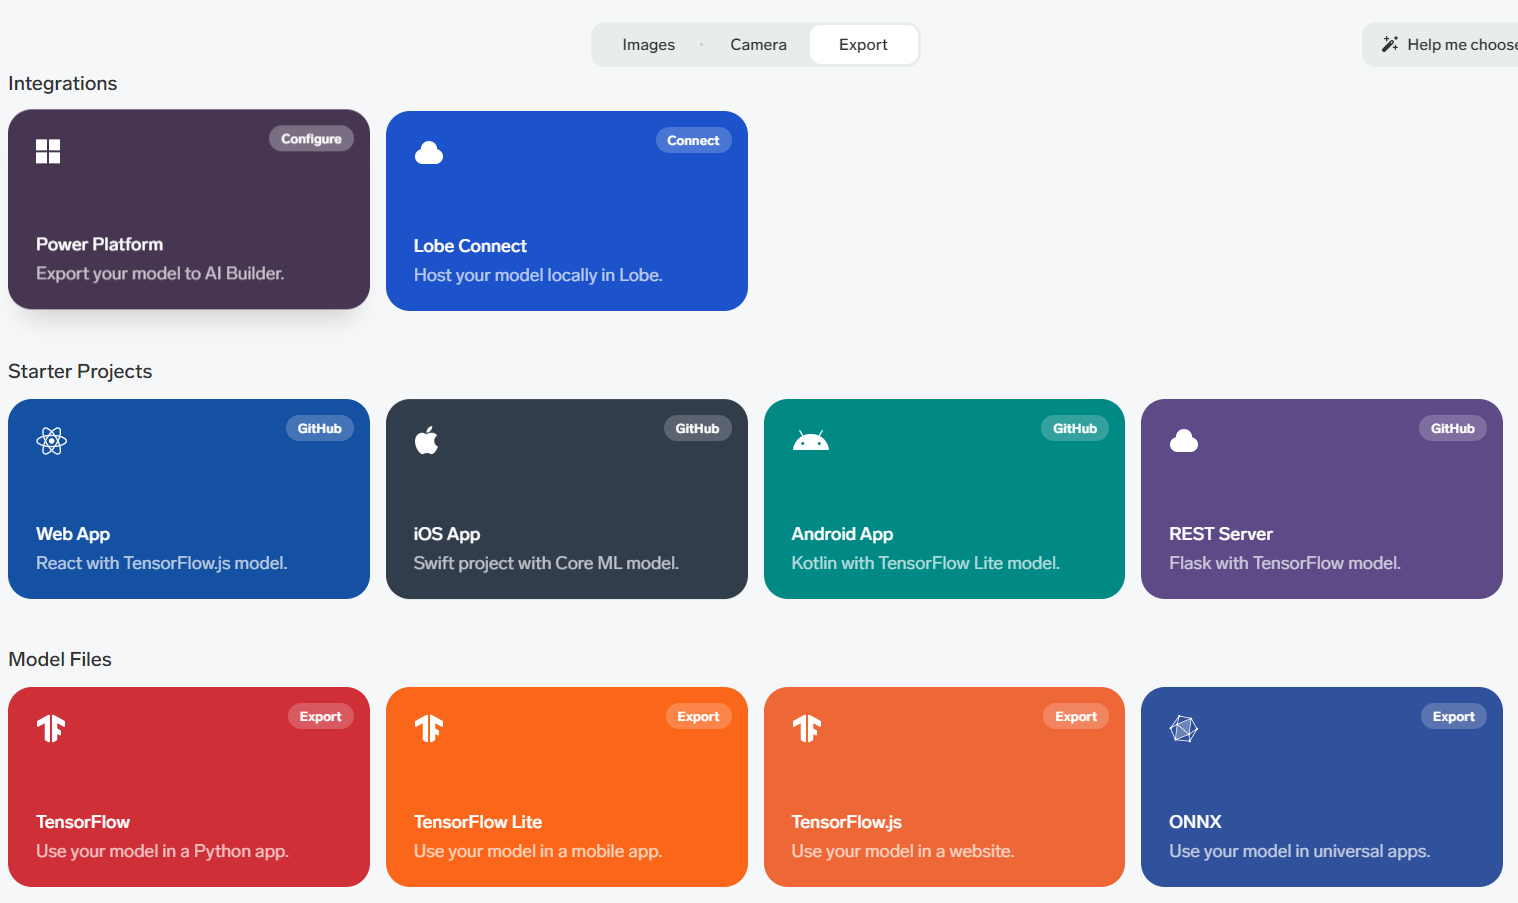
Task: Switch to the Images tab
Action: (x=648, y=45)
